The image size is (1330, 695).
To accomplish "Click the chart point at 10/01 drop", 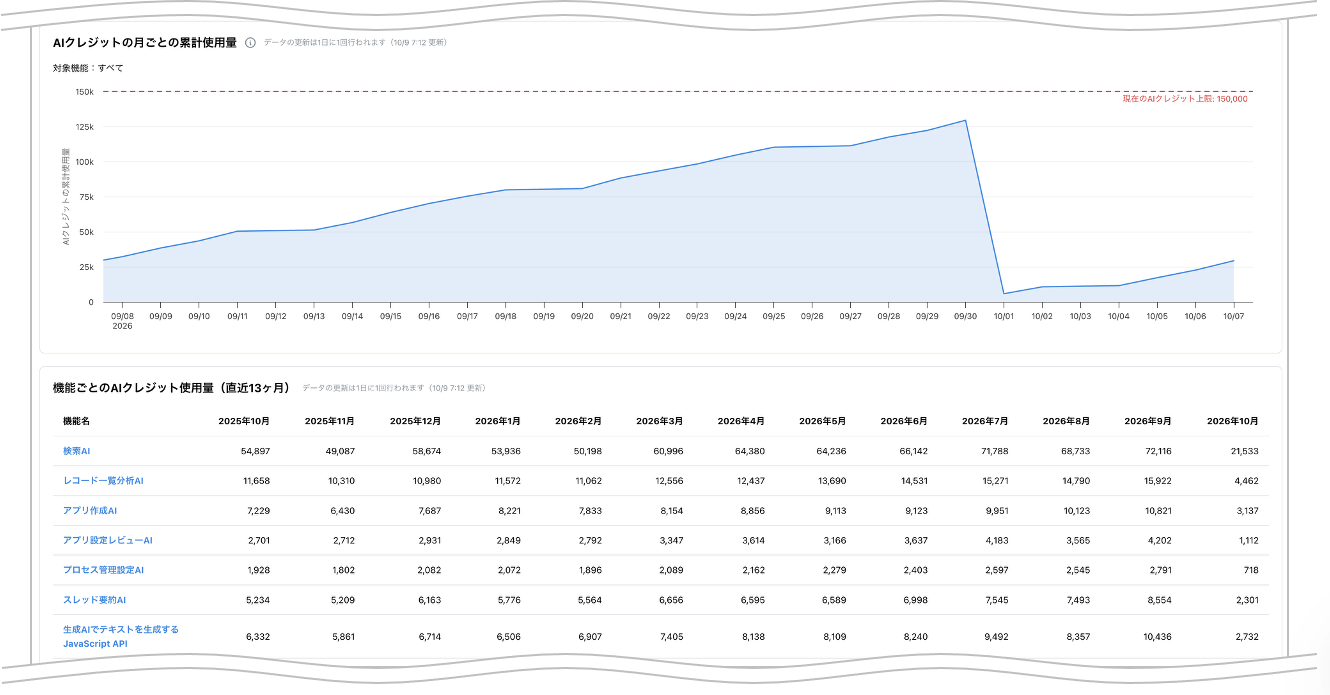I will click(1003, 294).
